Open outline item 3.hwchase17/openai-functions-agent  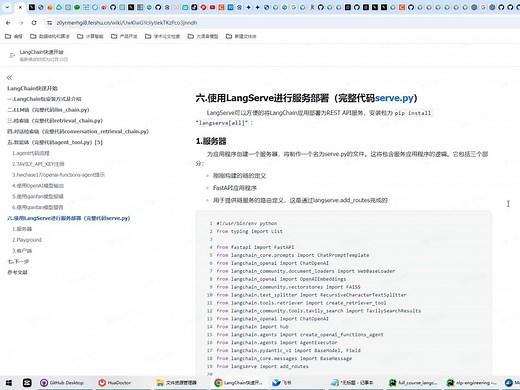[x=58, y=175]
